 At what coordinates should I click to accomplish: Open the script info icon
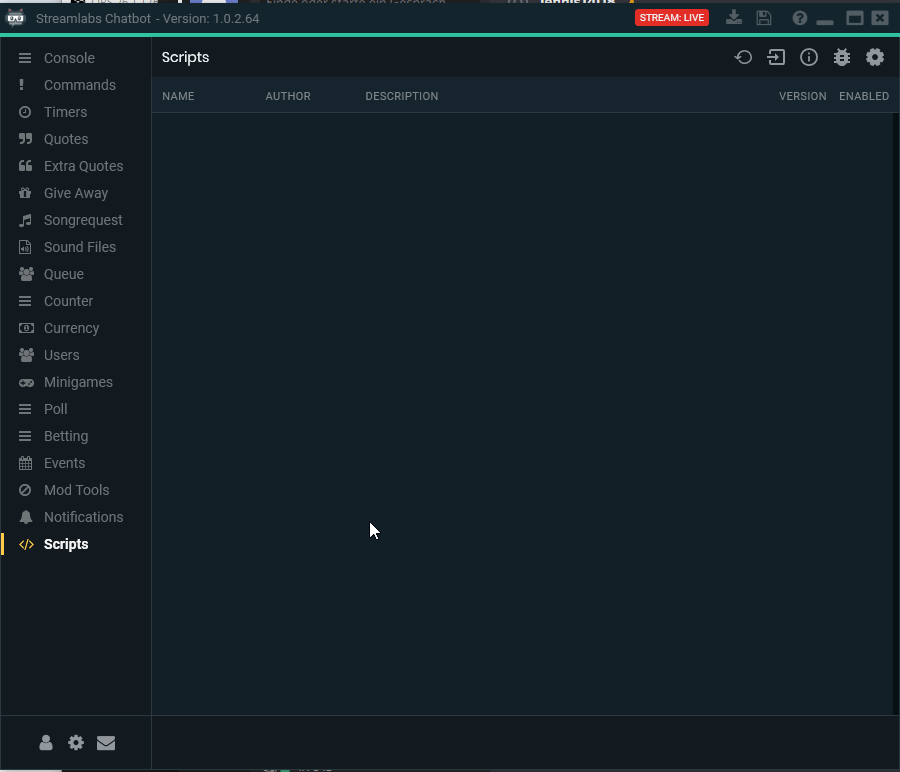(809, 58)
